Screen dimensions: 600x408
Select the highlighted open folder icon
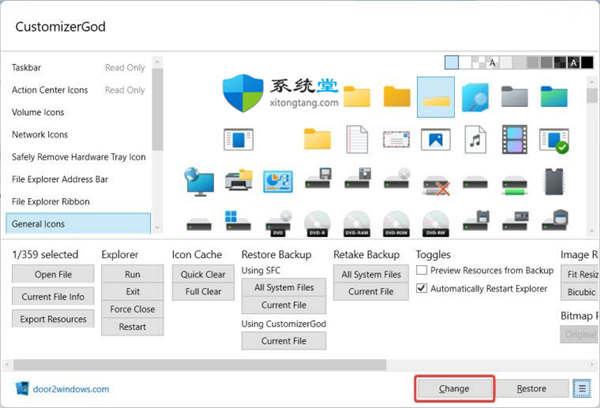435,97
